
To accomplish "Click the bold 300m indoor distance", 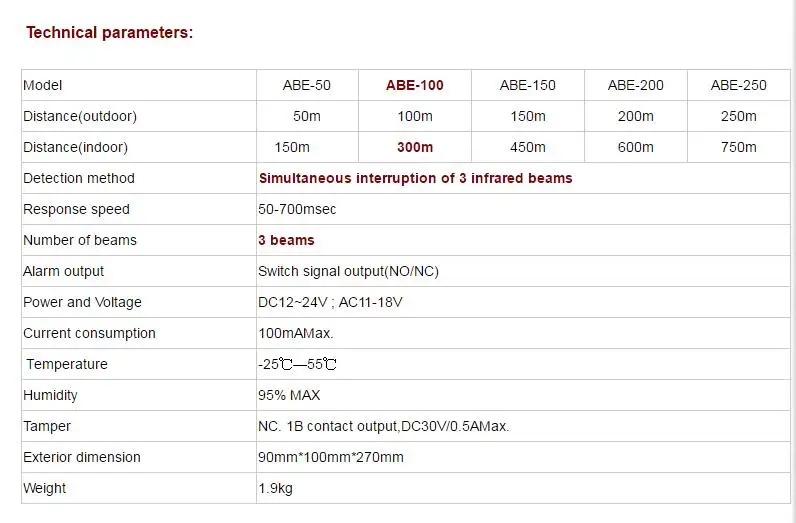I will pyautogui.click(x=415, y=147).
